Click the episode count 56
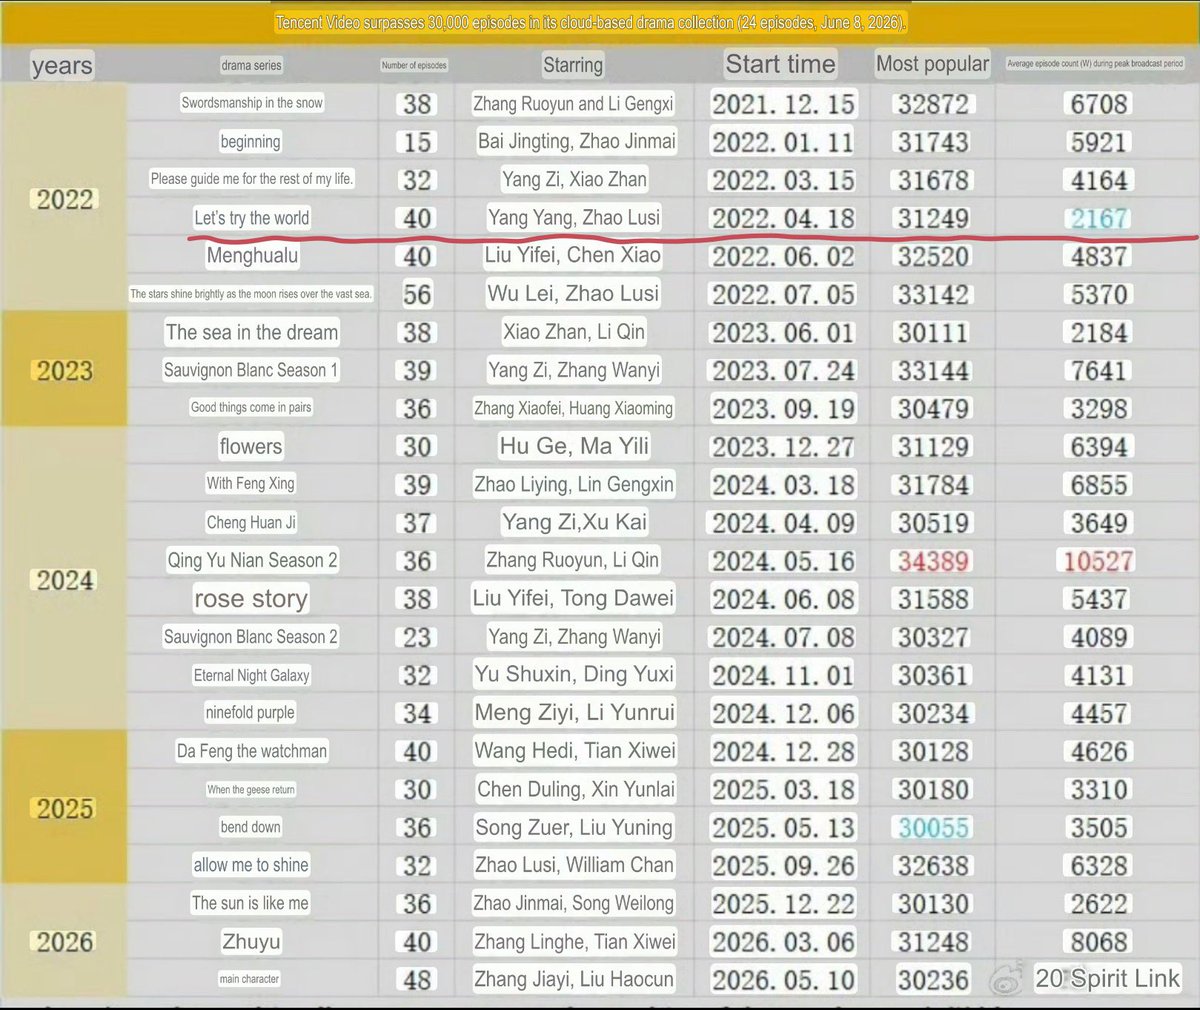Image resolution: width=1200 pixels, height=1010 pixels. [x=417, y=294]
